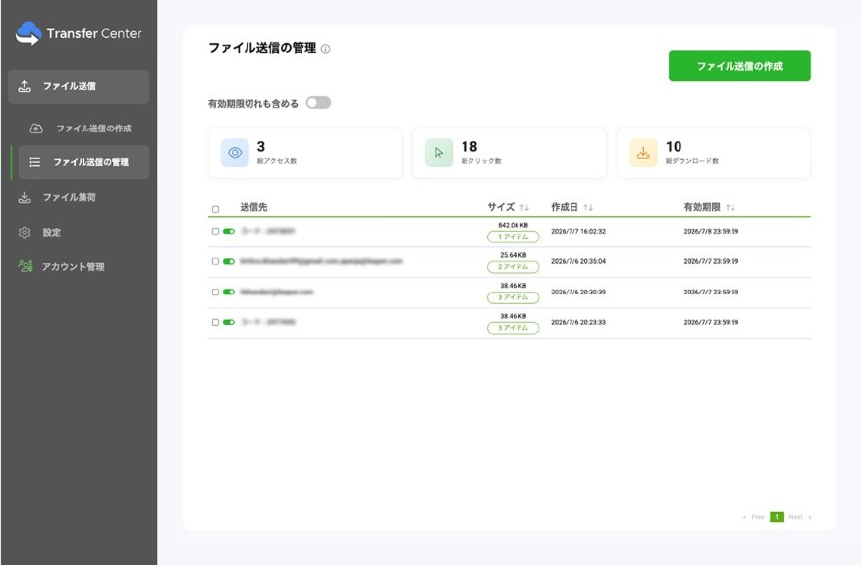Sort by 作成日 using its sort arrows
The height and width of the screenshot is (565, 861).
click(588, 208)
